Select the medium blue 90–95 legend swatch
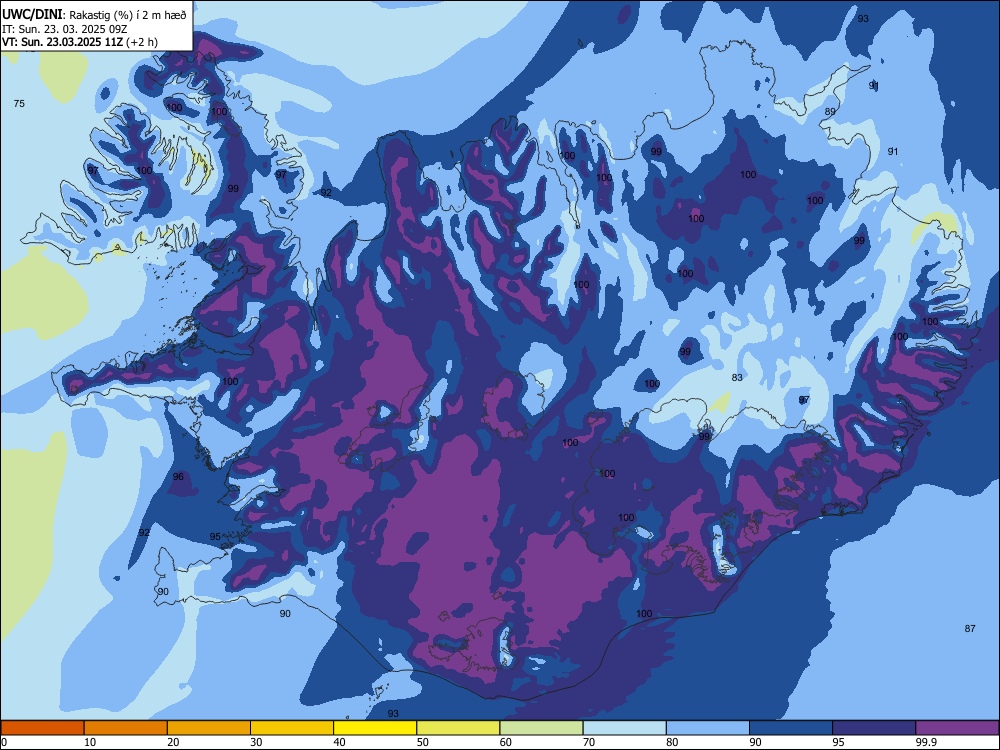 pos(791,728)
